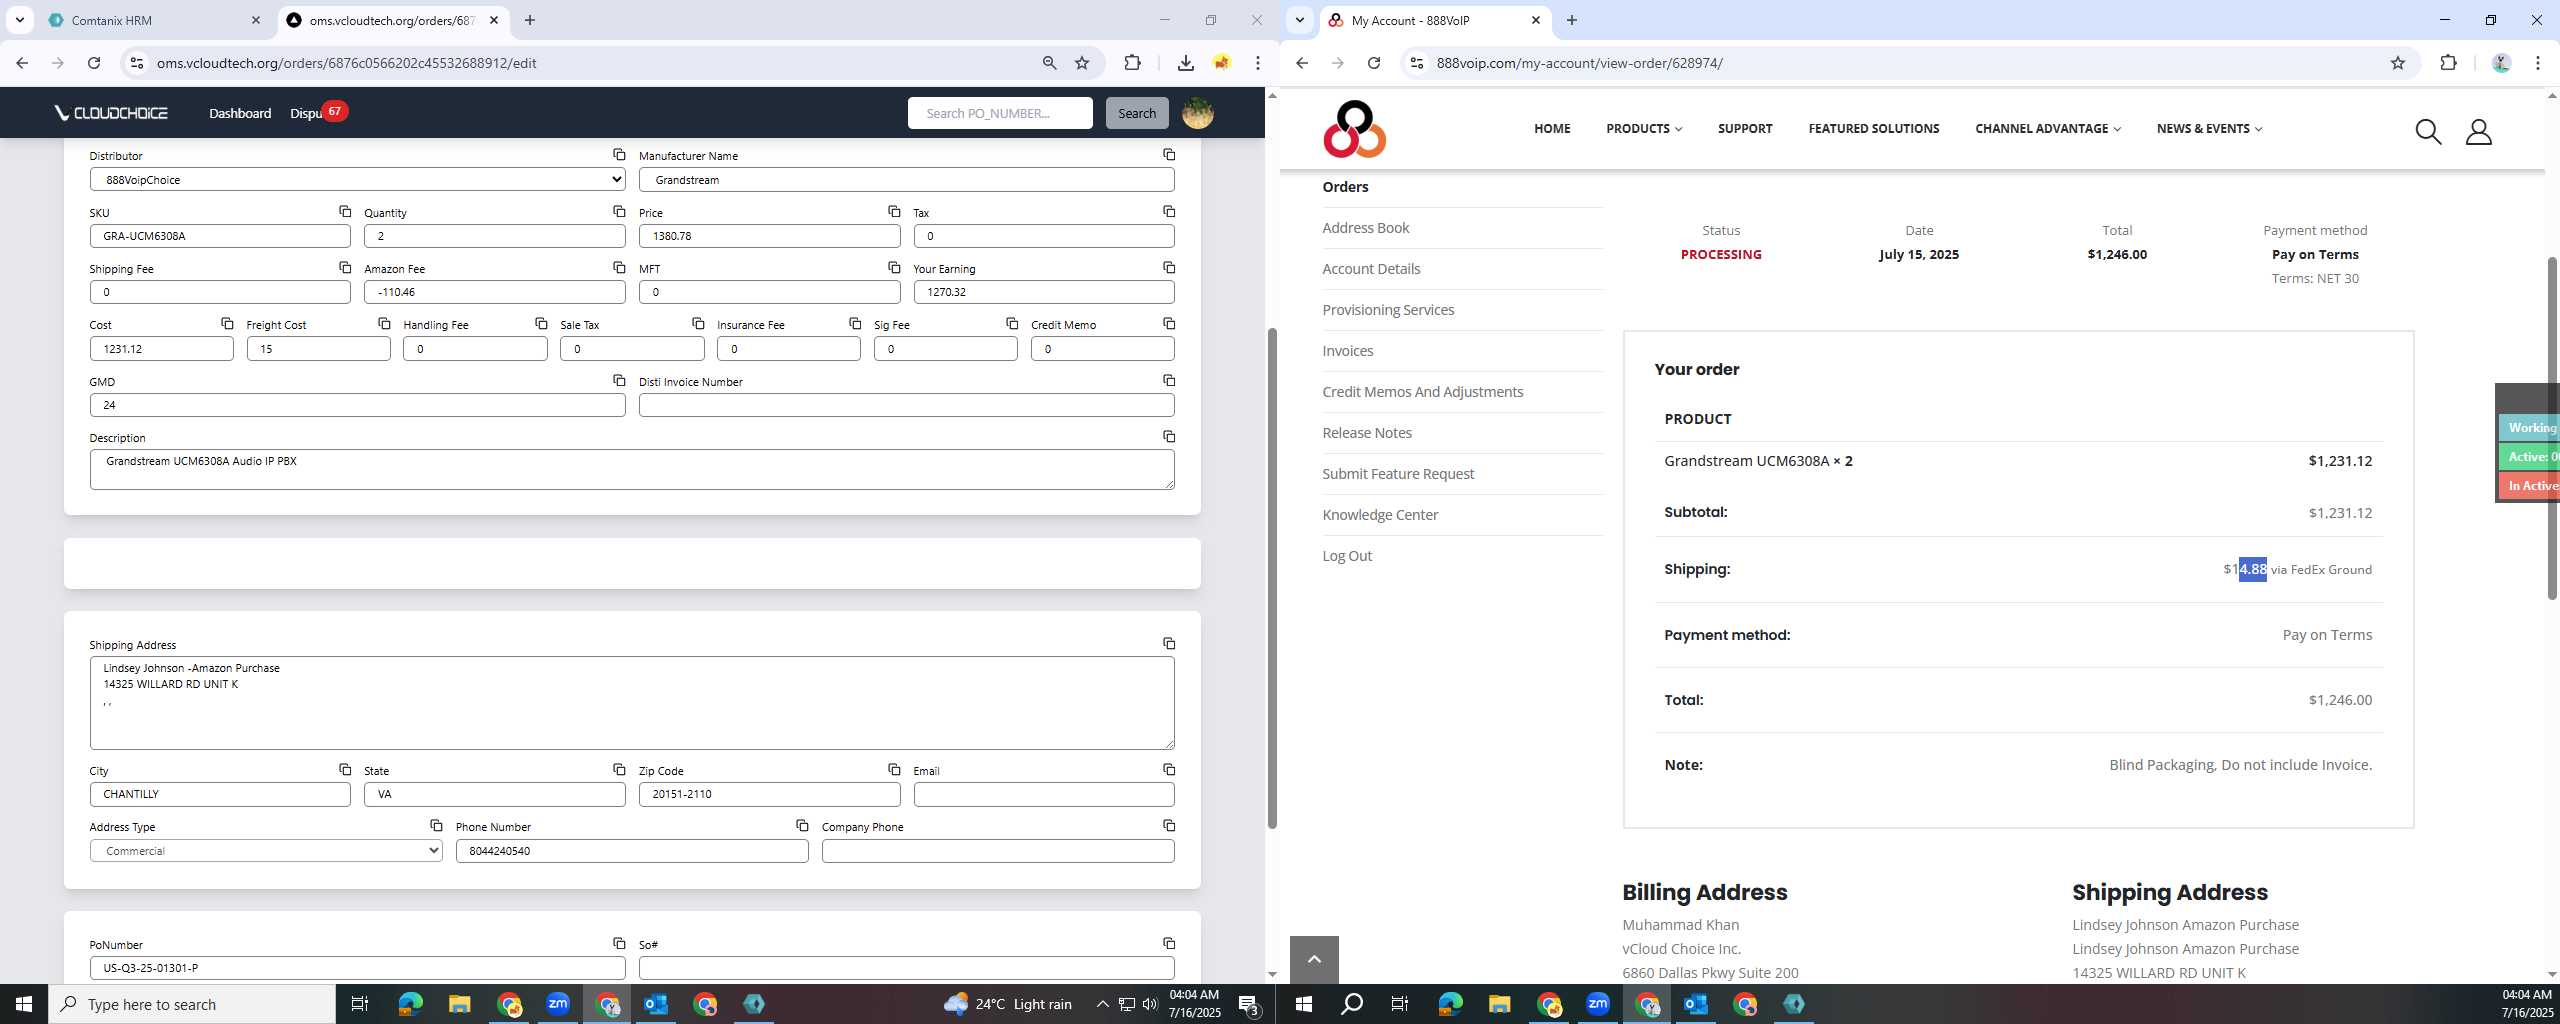
Task: Expand the PRODUCTS menu on 888VoIP
Action: [1644, 129]
